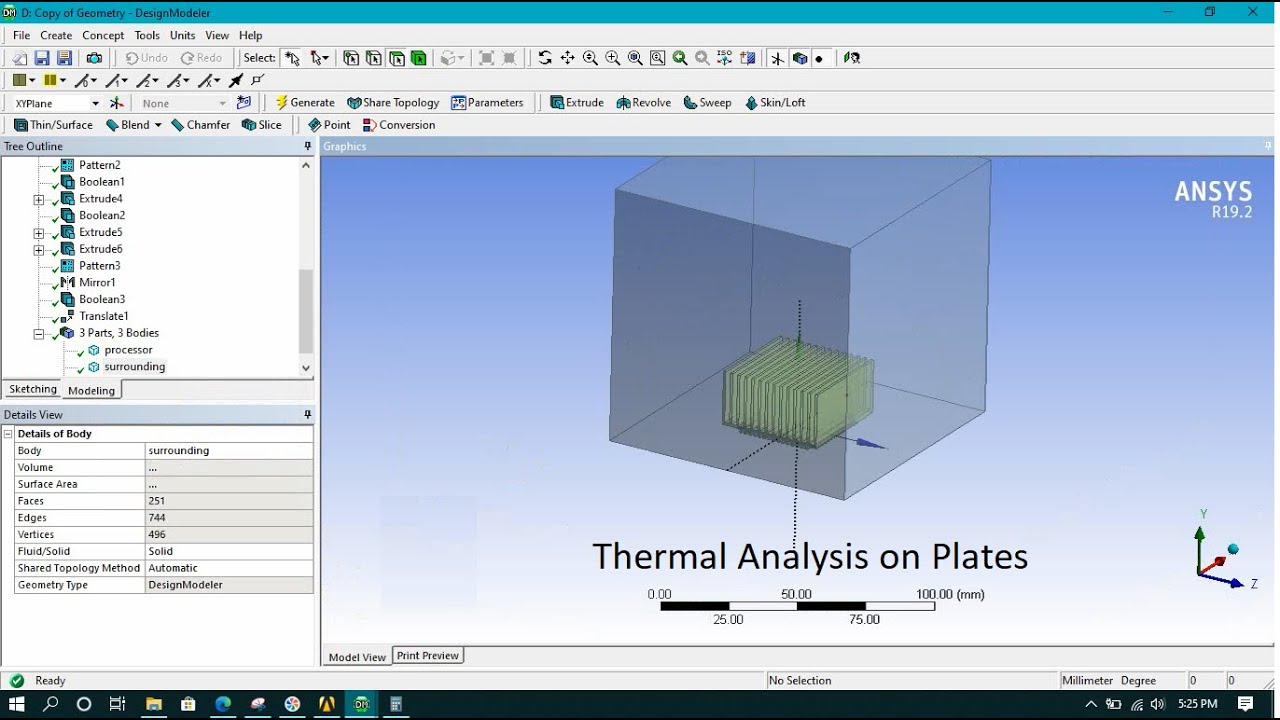Click the Slice tool
This screenshot has width=1280, height=720.
[x=262, y=125]
